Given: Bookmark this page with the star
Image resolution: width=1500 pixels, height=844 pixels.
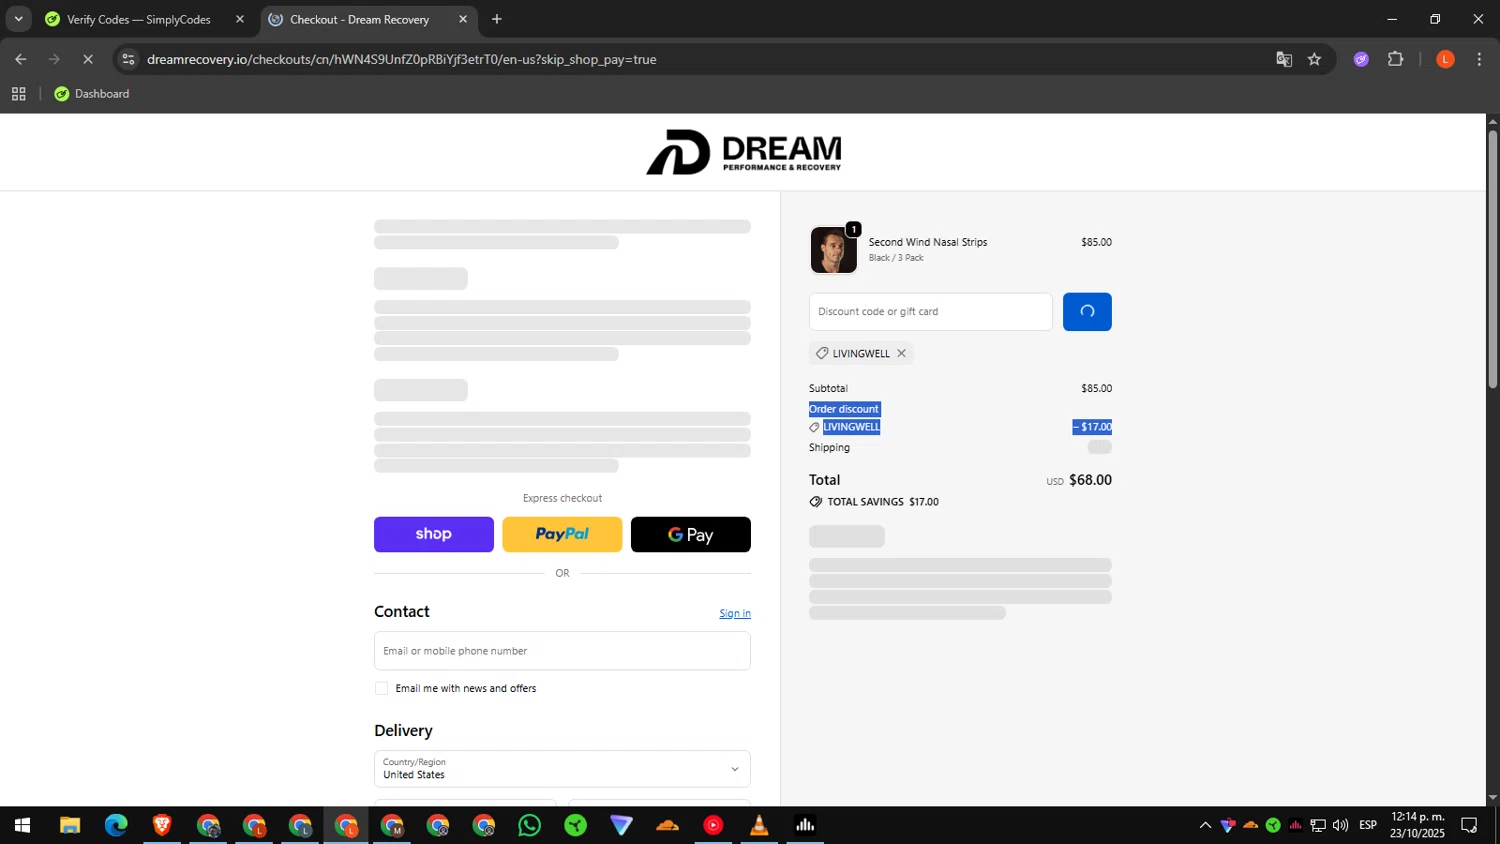Looking at the screenshot, I should pyautogui.click(x=1314, y=59).
